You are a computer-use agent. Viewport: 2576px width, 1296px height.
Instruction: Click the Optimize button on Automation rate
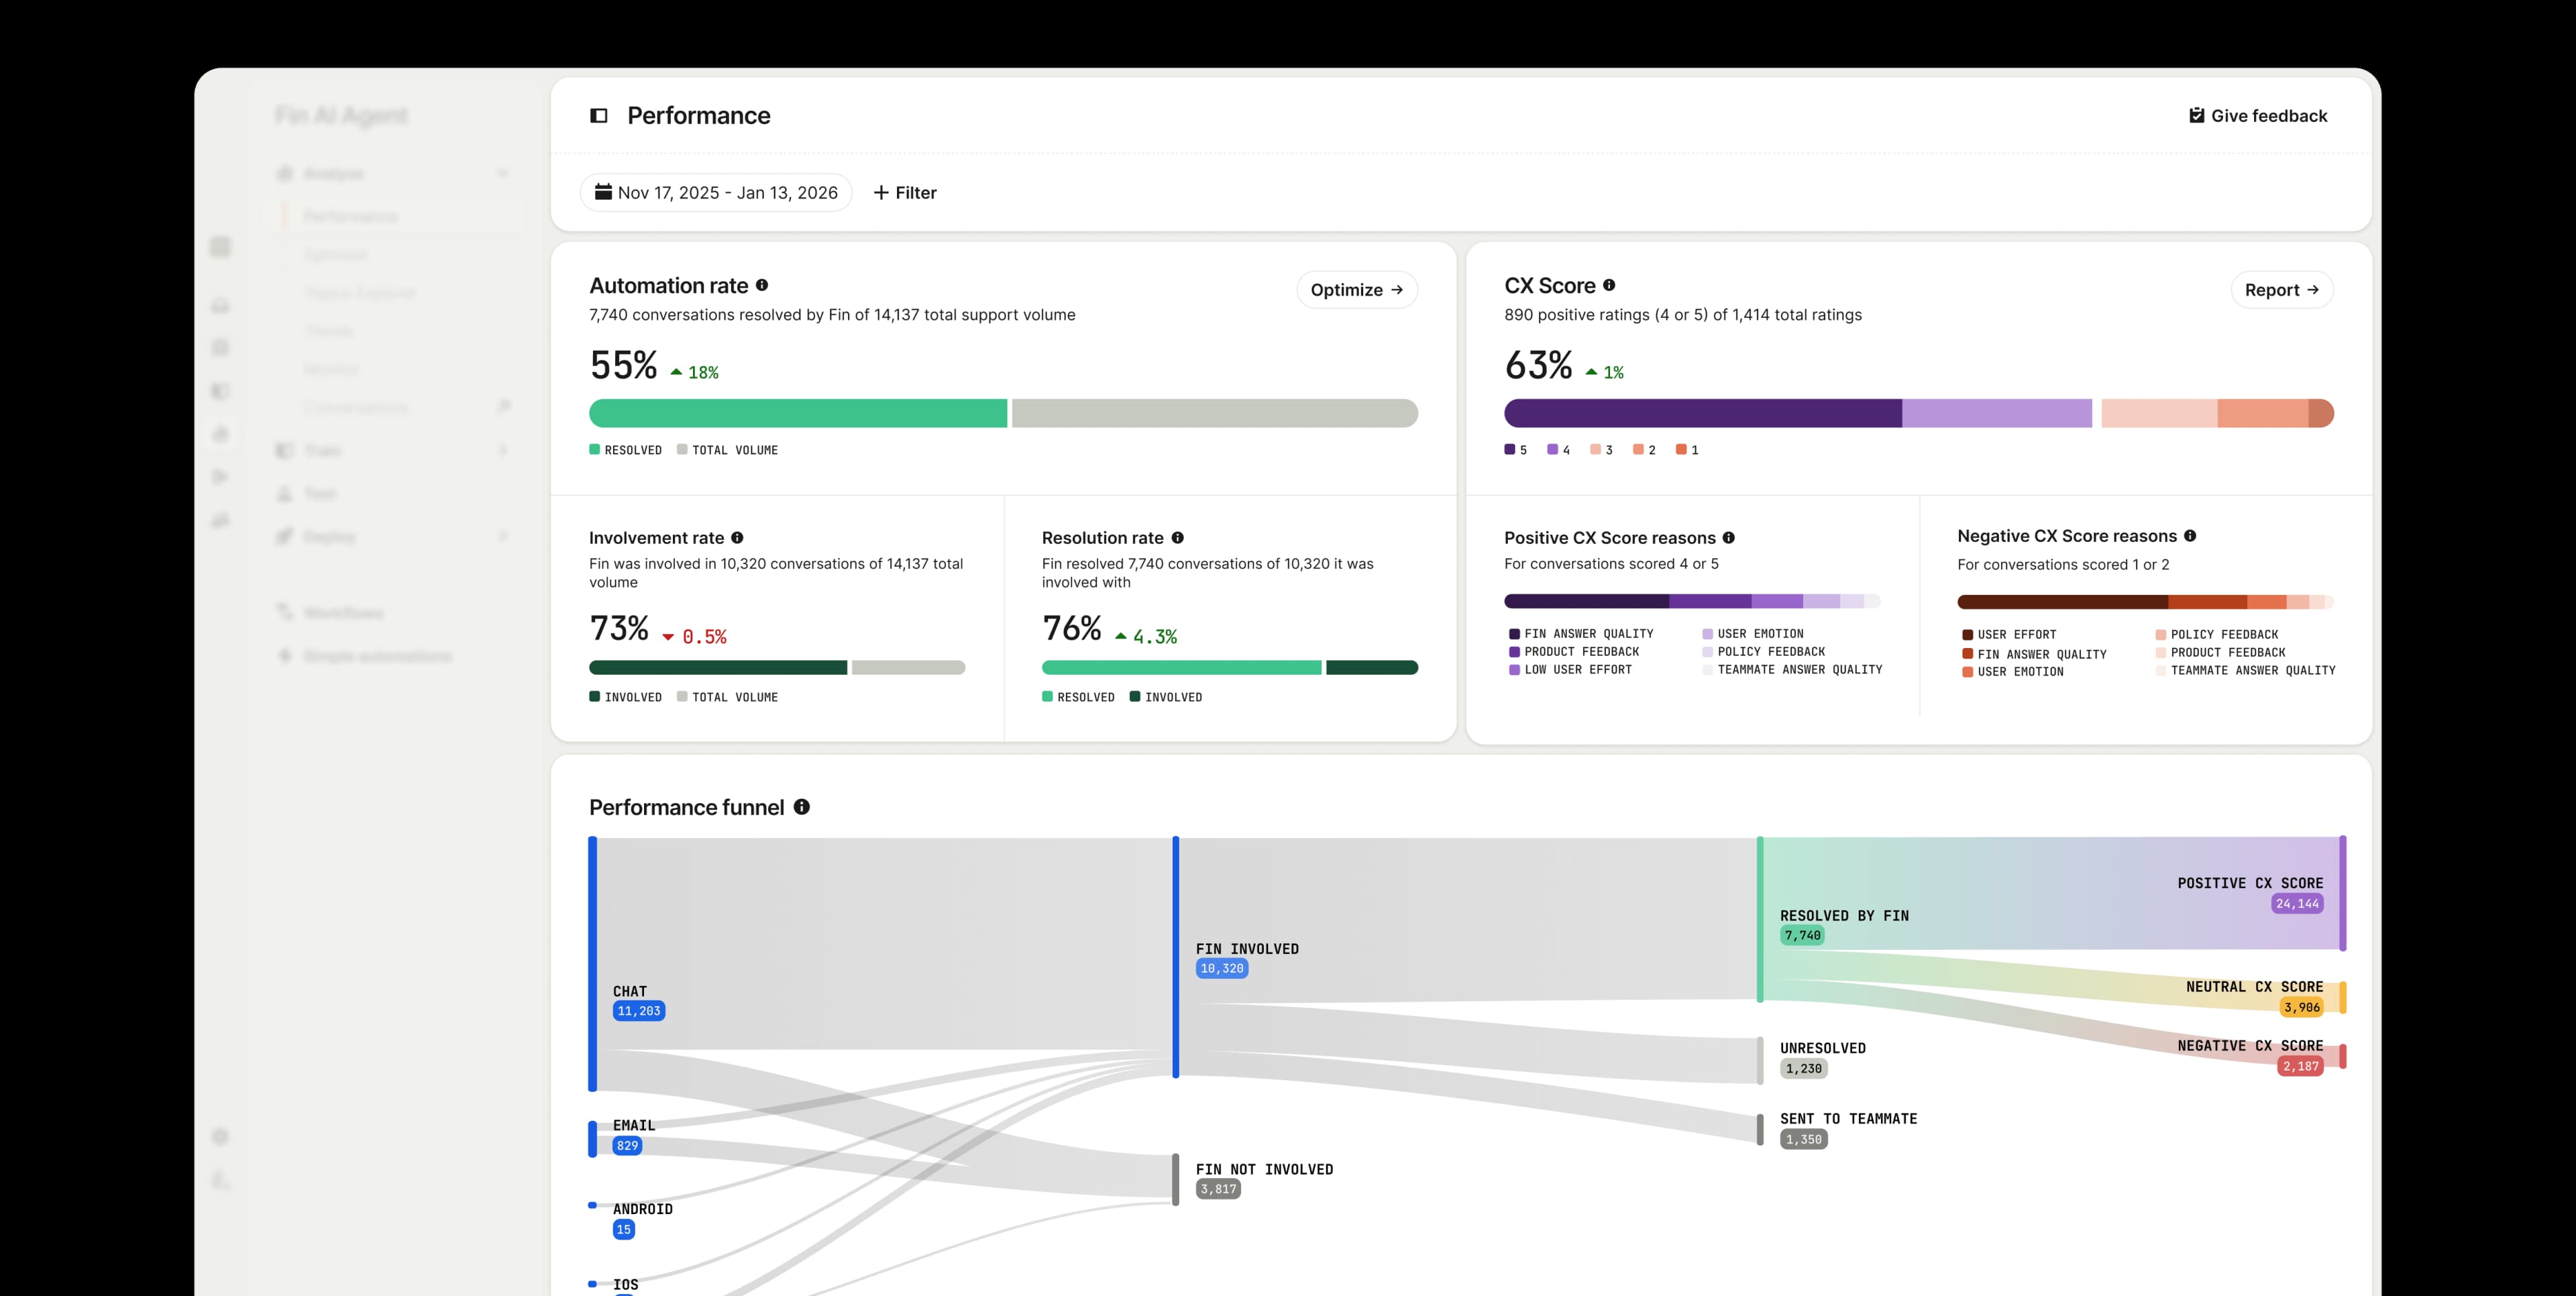point(1356,290)
